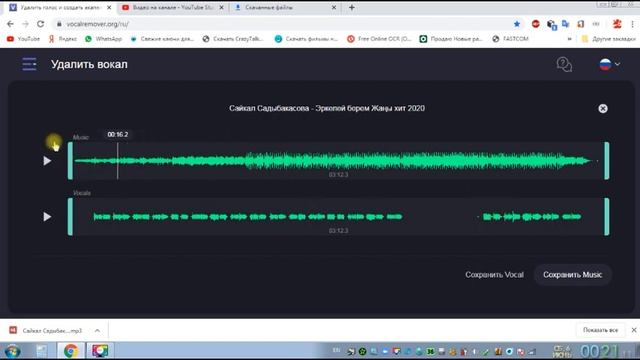Open the YouTube bookmark

(24, 39)
